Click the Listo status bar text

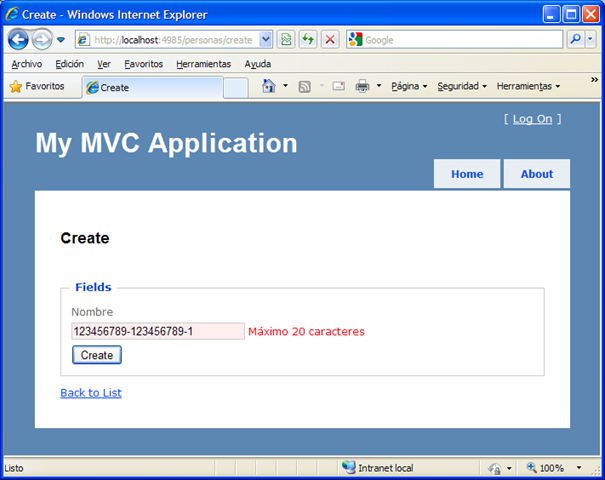(x=14, y=468)
